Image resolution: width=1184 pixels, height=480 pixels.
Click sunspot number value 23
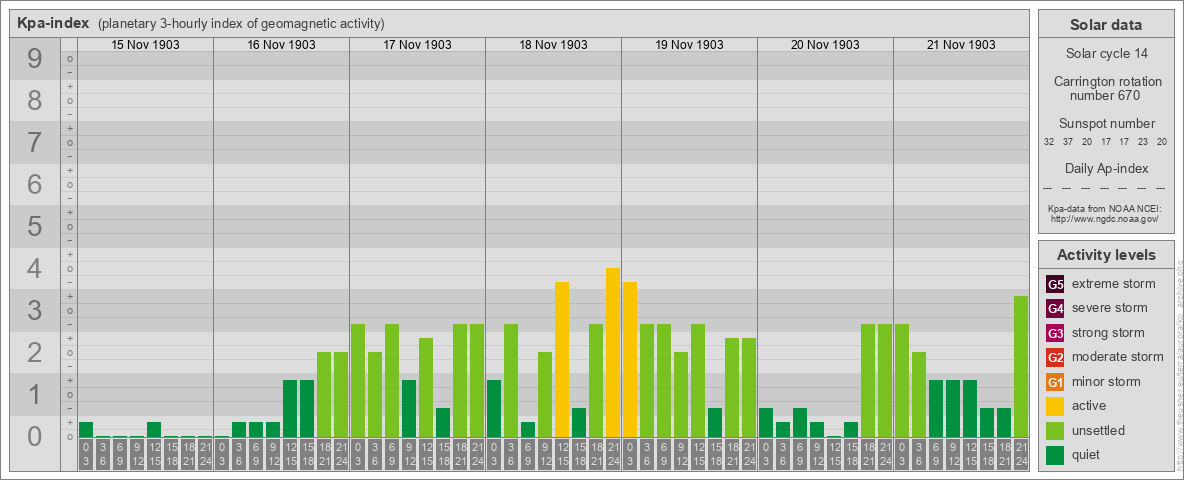coord(1143,141)
